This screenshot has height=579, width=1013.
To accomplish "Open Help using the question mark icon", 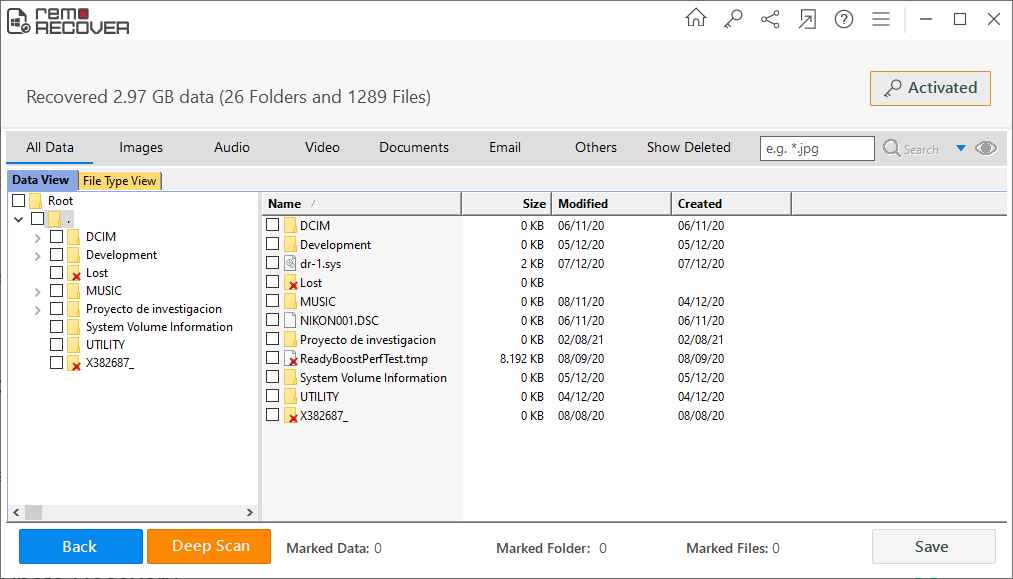I will pyautogui.click(x=844, y=18).
